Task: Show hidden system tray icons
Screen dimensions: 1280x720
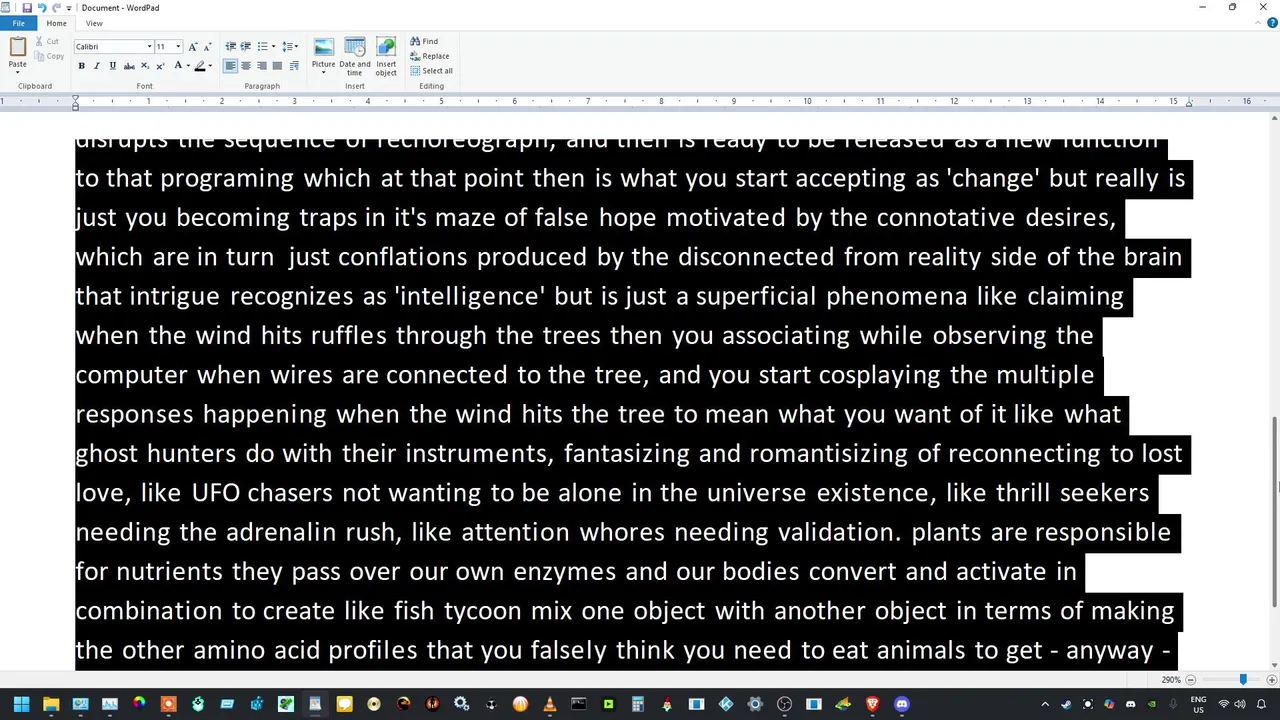Action: (1046, 704)
